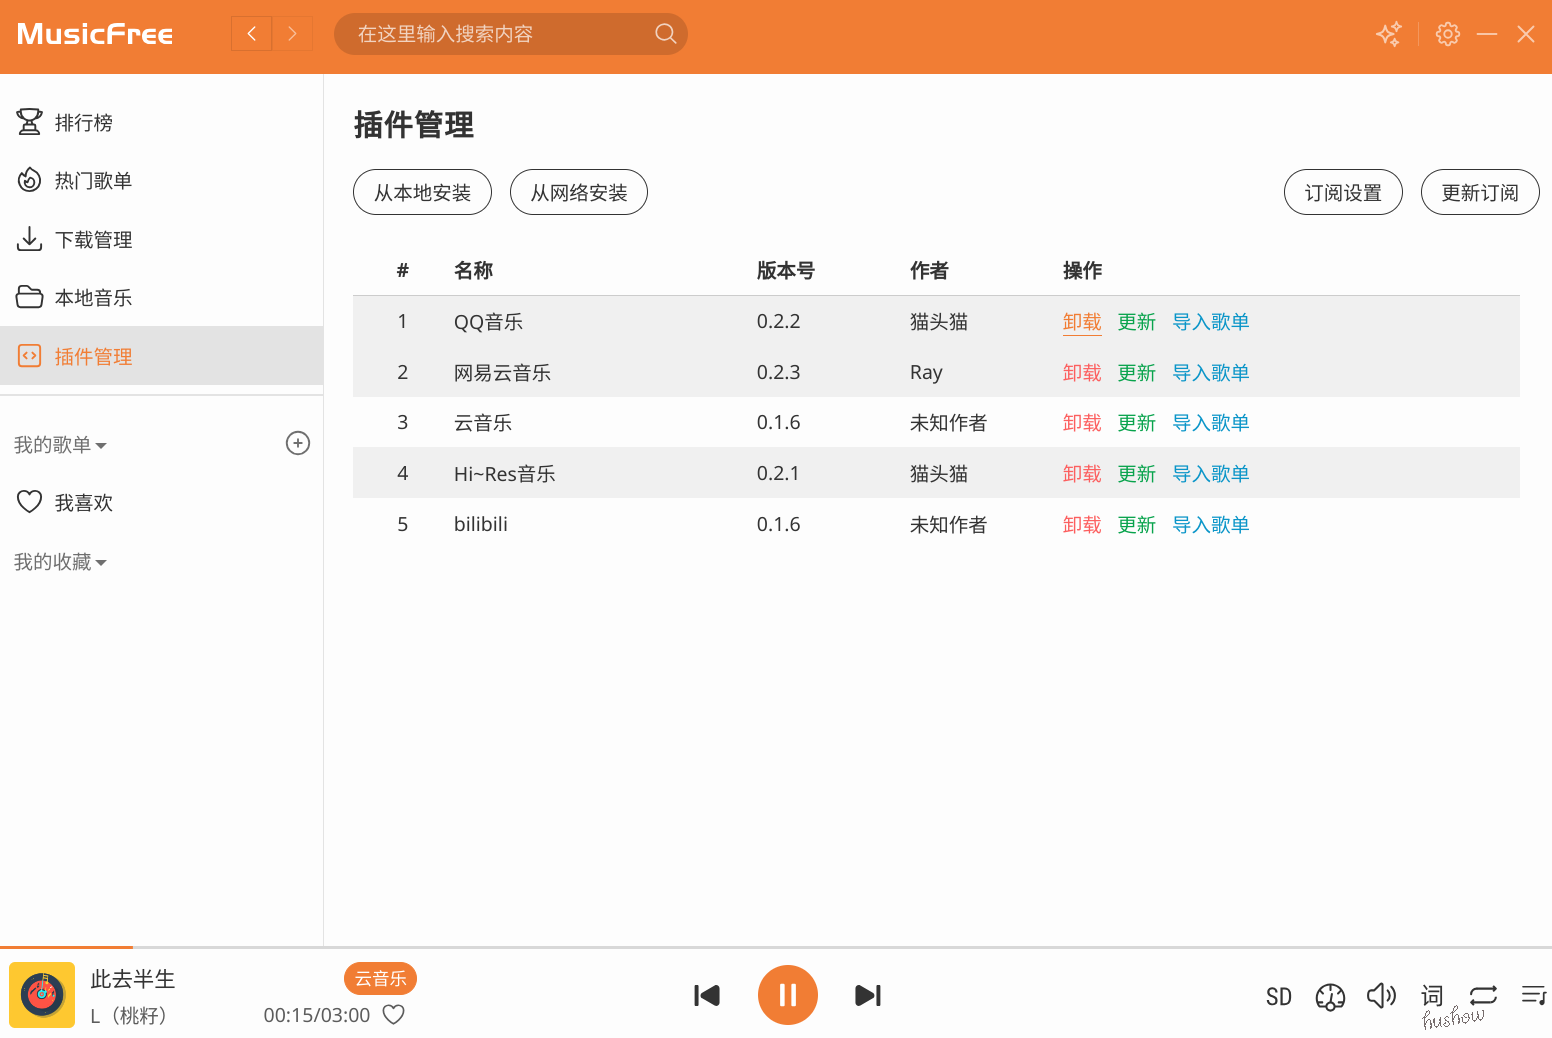
Task: Click the 热门歌单 flame icon
Action: point(29,180)
